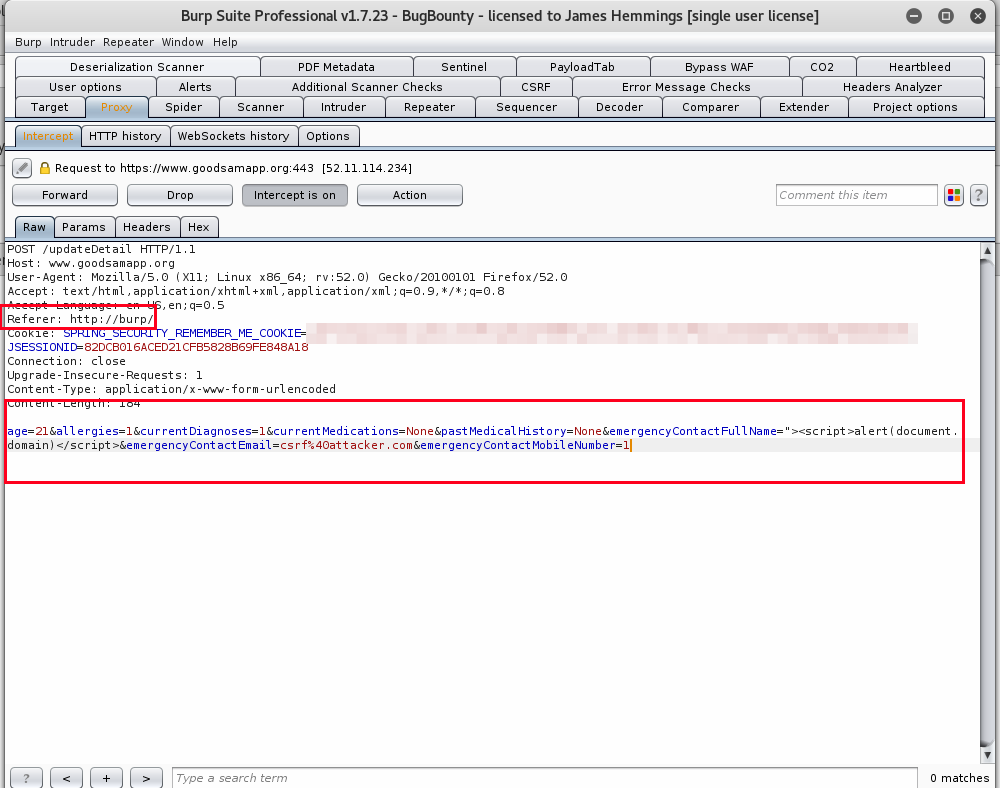Switch to the Sequencer tab
Viewport: 1000px width, 788px height.
click(x=527, y=107)
